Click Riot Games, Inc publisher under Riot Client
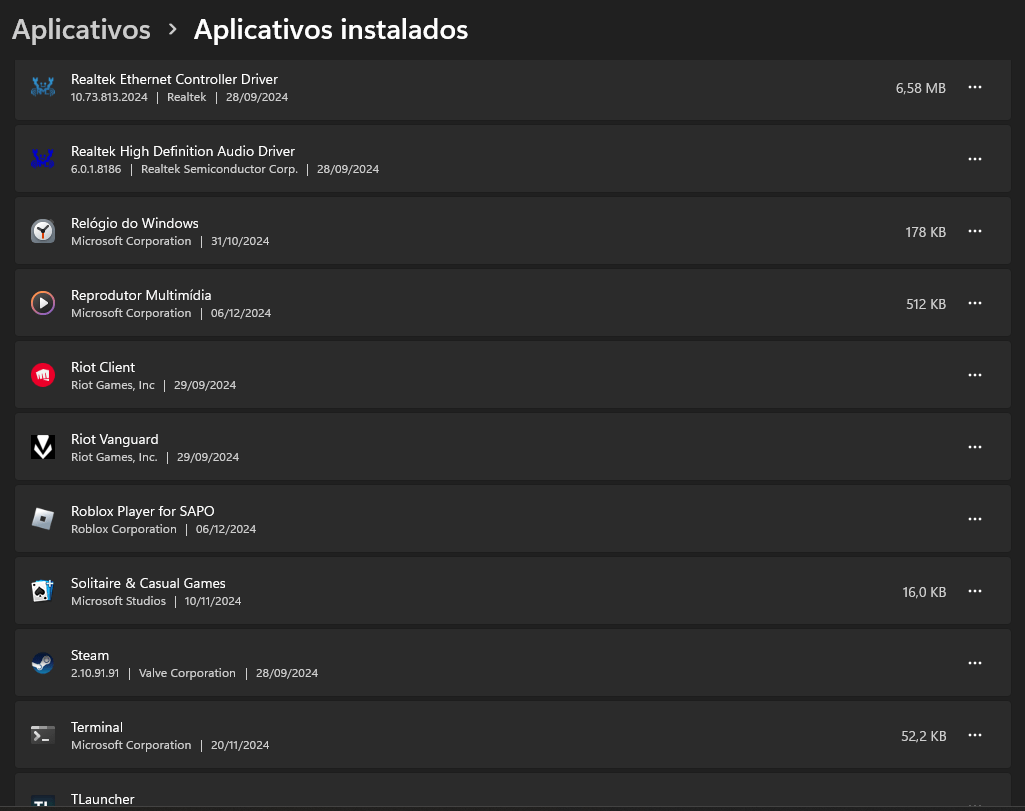This screenshot has width=1025, height=811. (x=112, y=386)
